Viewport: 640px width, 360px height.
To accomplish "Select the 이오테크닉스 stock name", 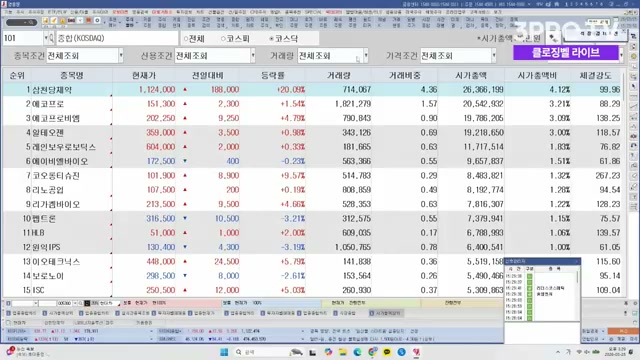I will [x=56, y=262].
